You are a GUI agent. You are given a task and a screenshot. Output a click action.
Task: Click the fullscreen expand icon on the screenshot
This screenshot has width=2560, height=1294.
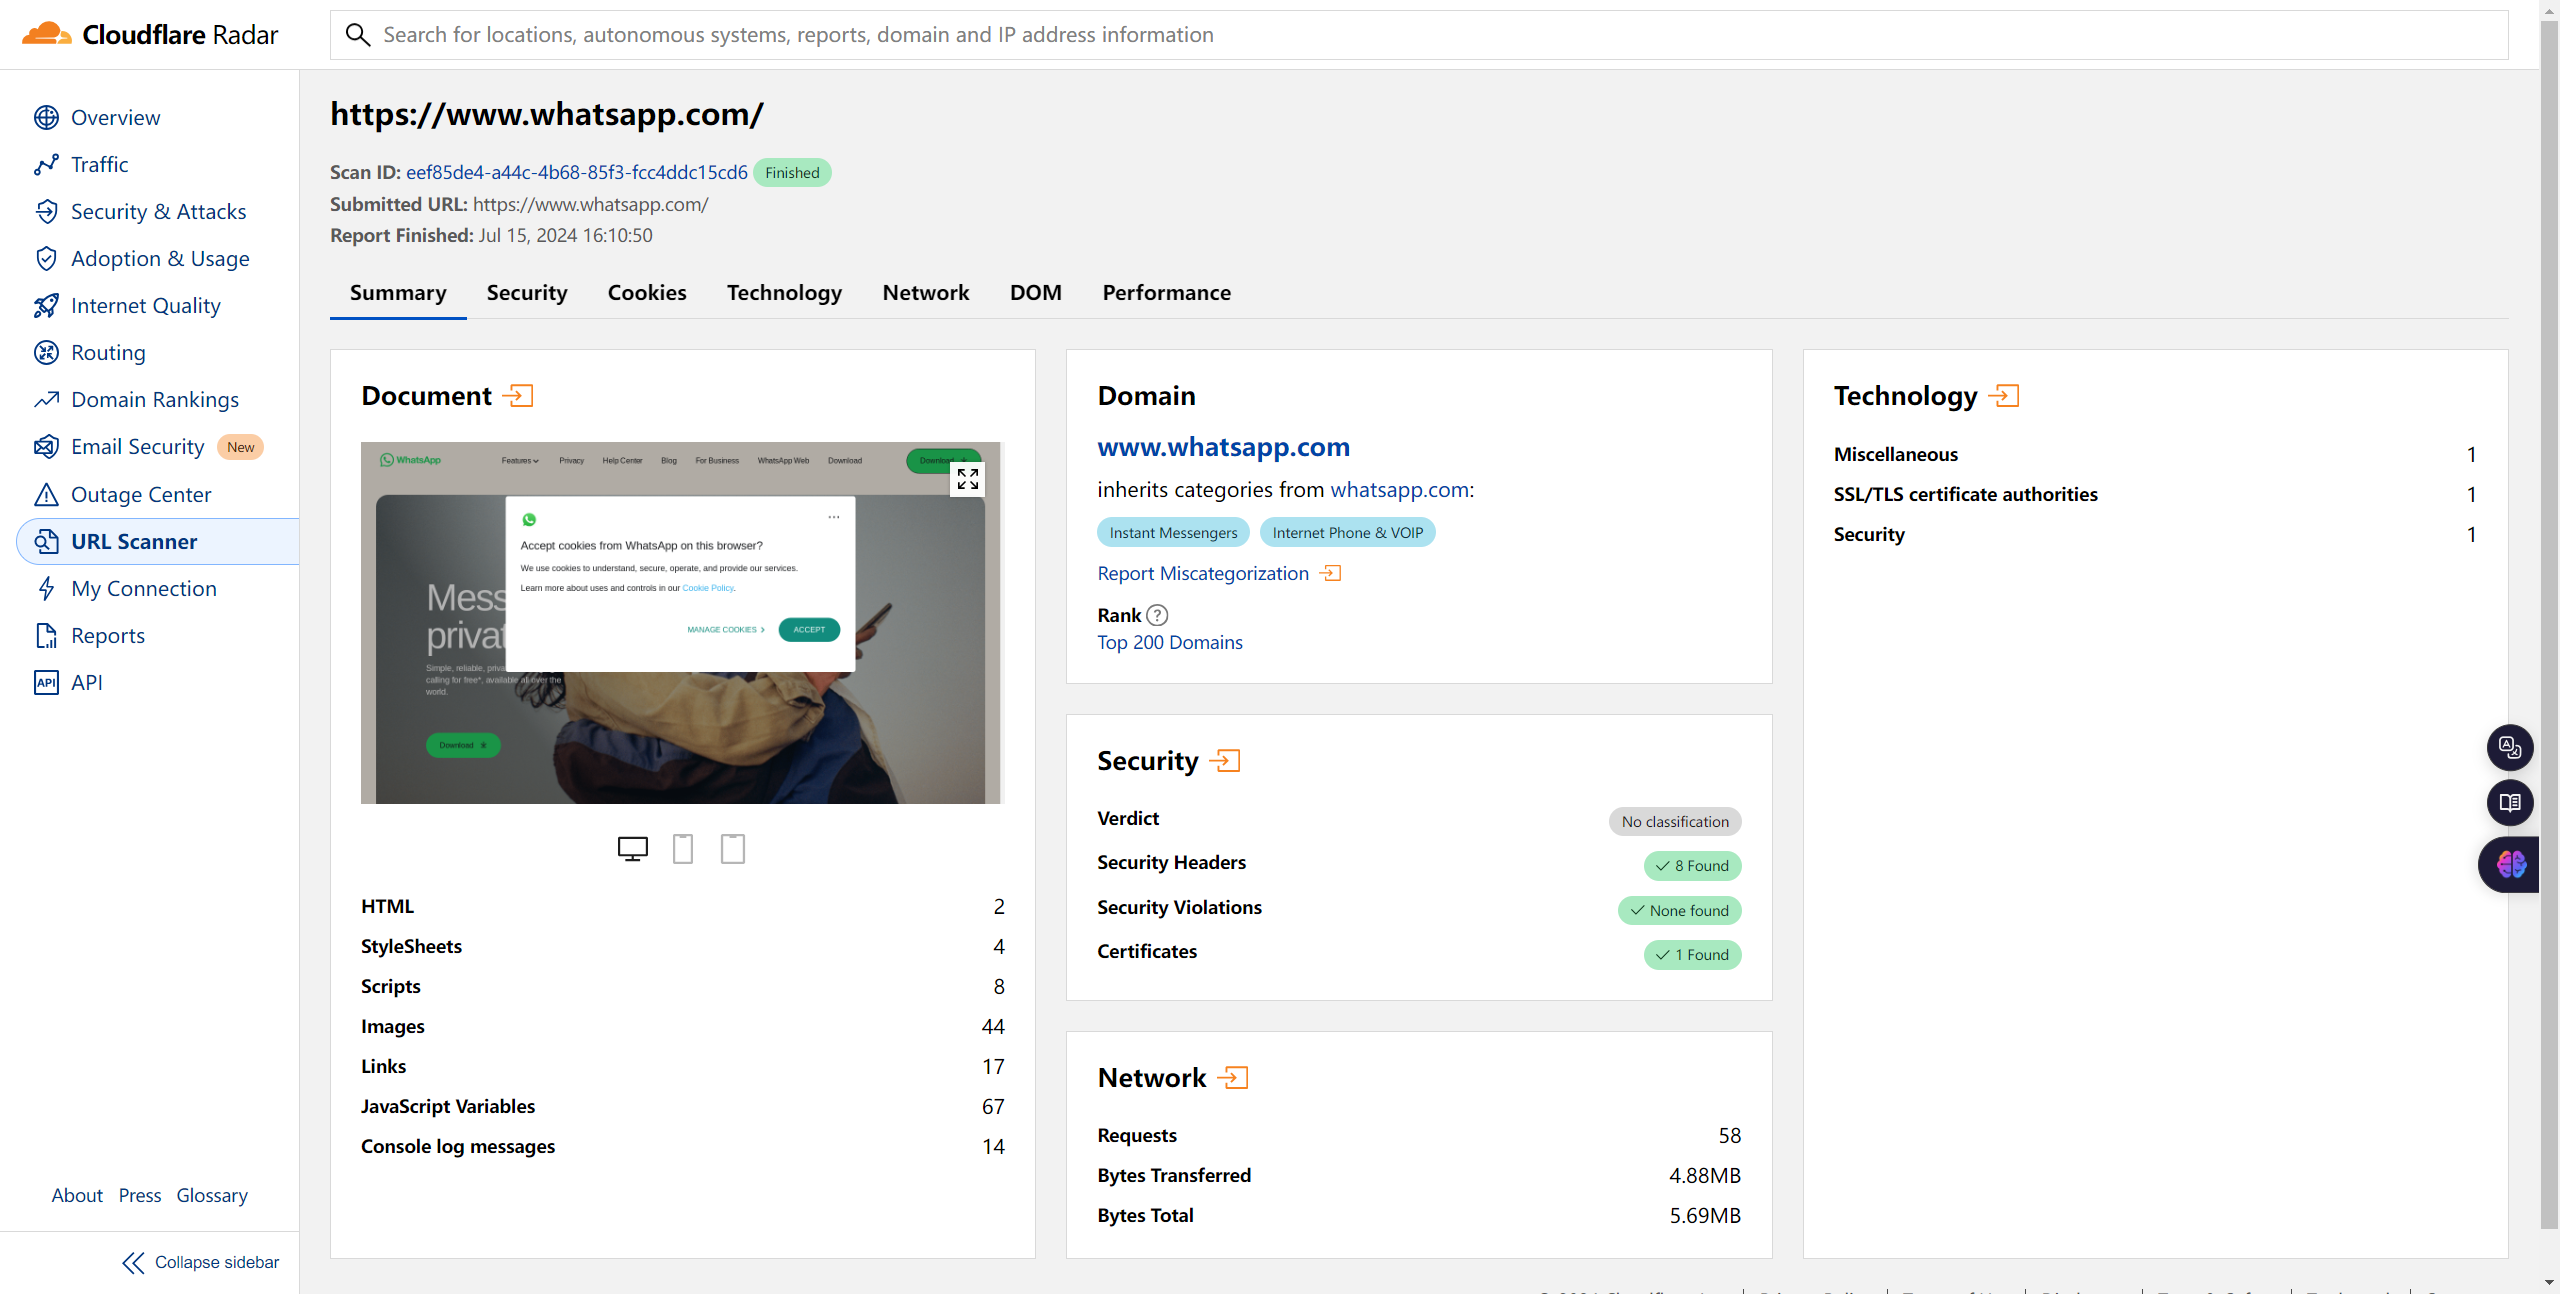967,479
